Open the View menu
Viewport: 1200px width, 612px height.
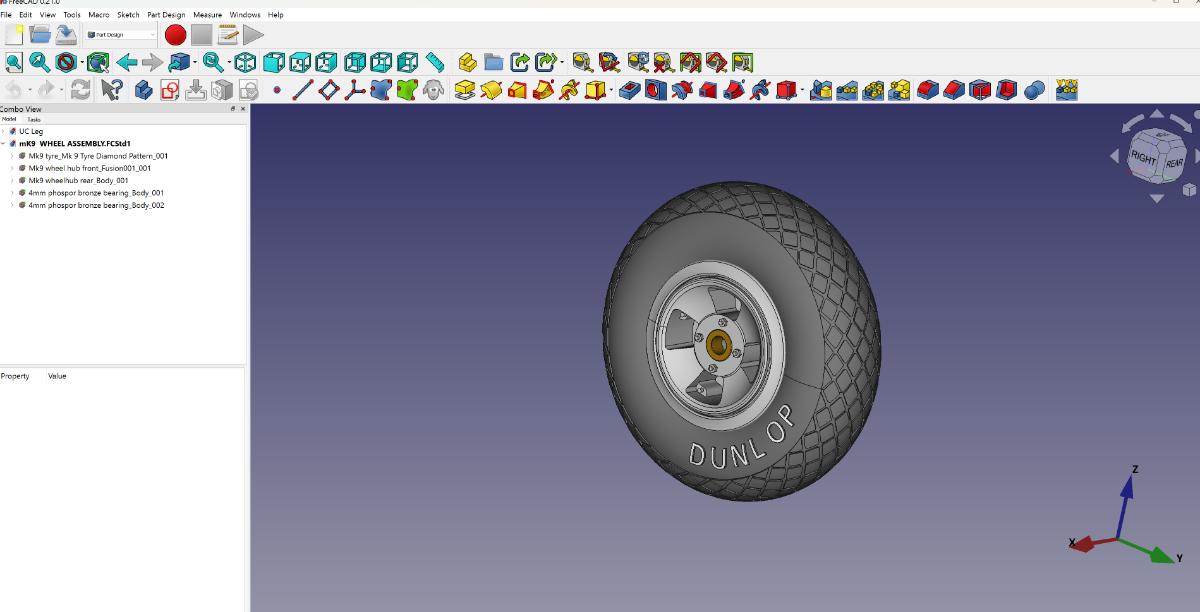pos(48,15)
